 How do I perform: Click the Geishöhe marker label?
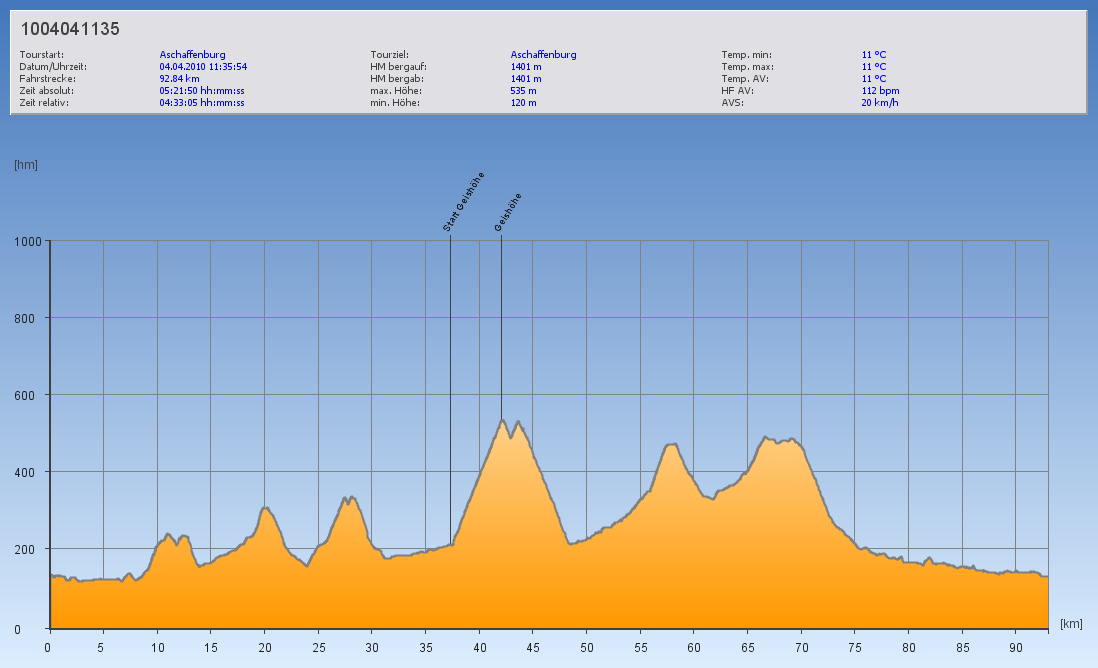[x=508, y=212]
